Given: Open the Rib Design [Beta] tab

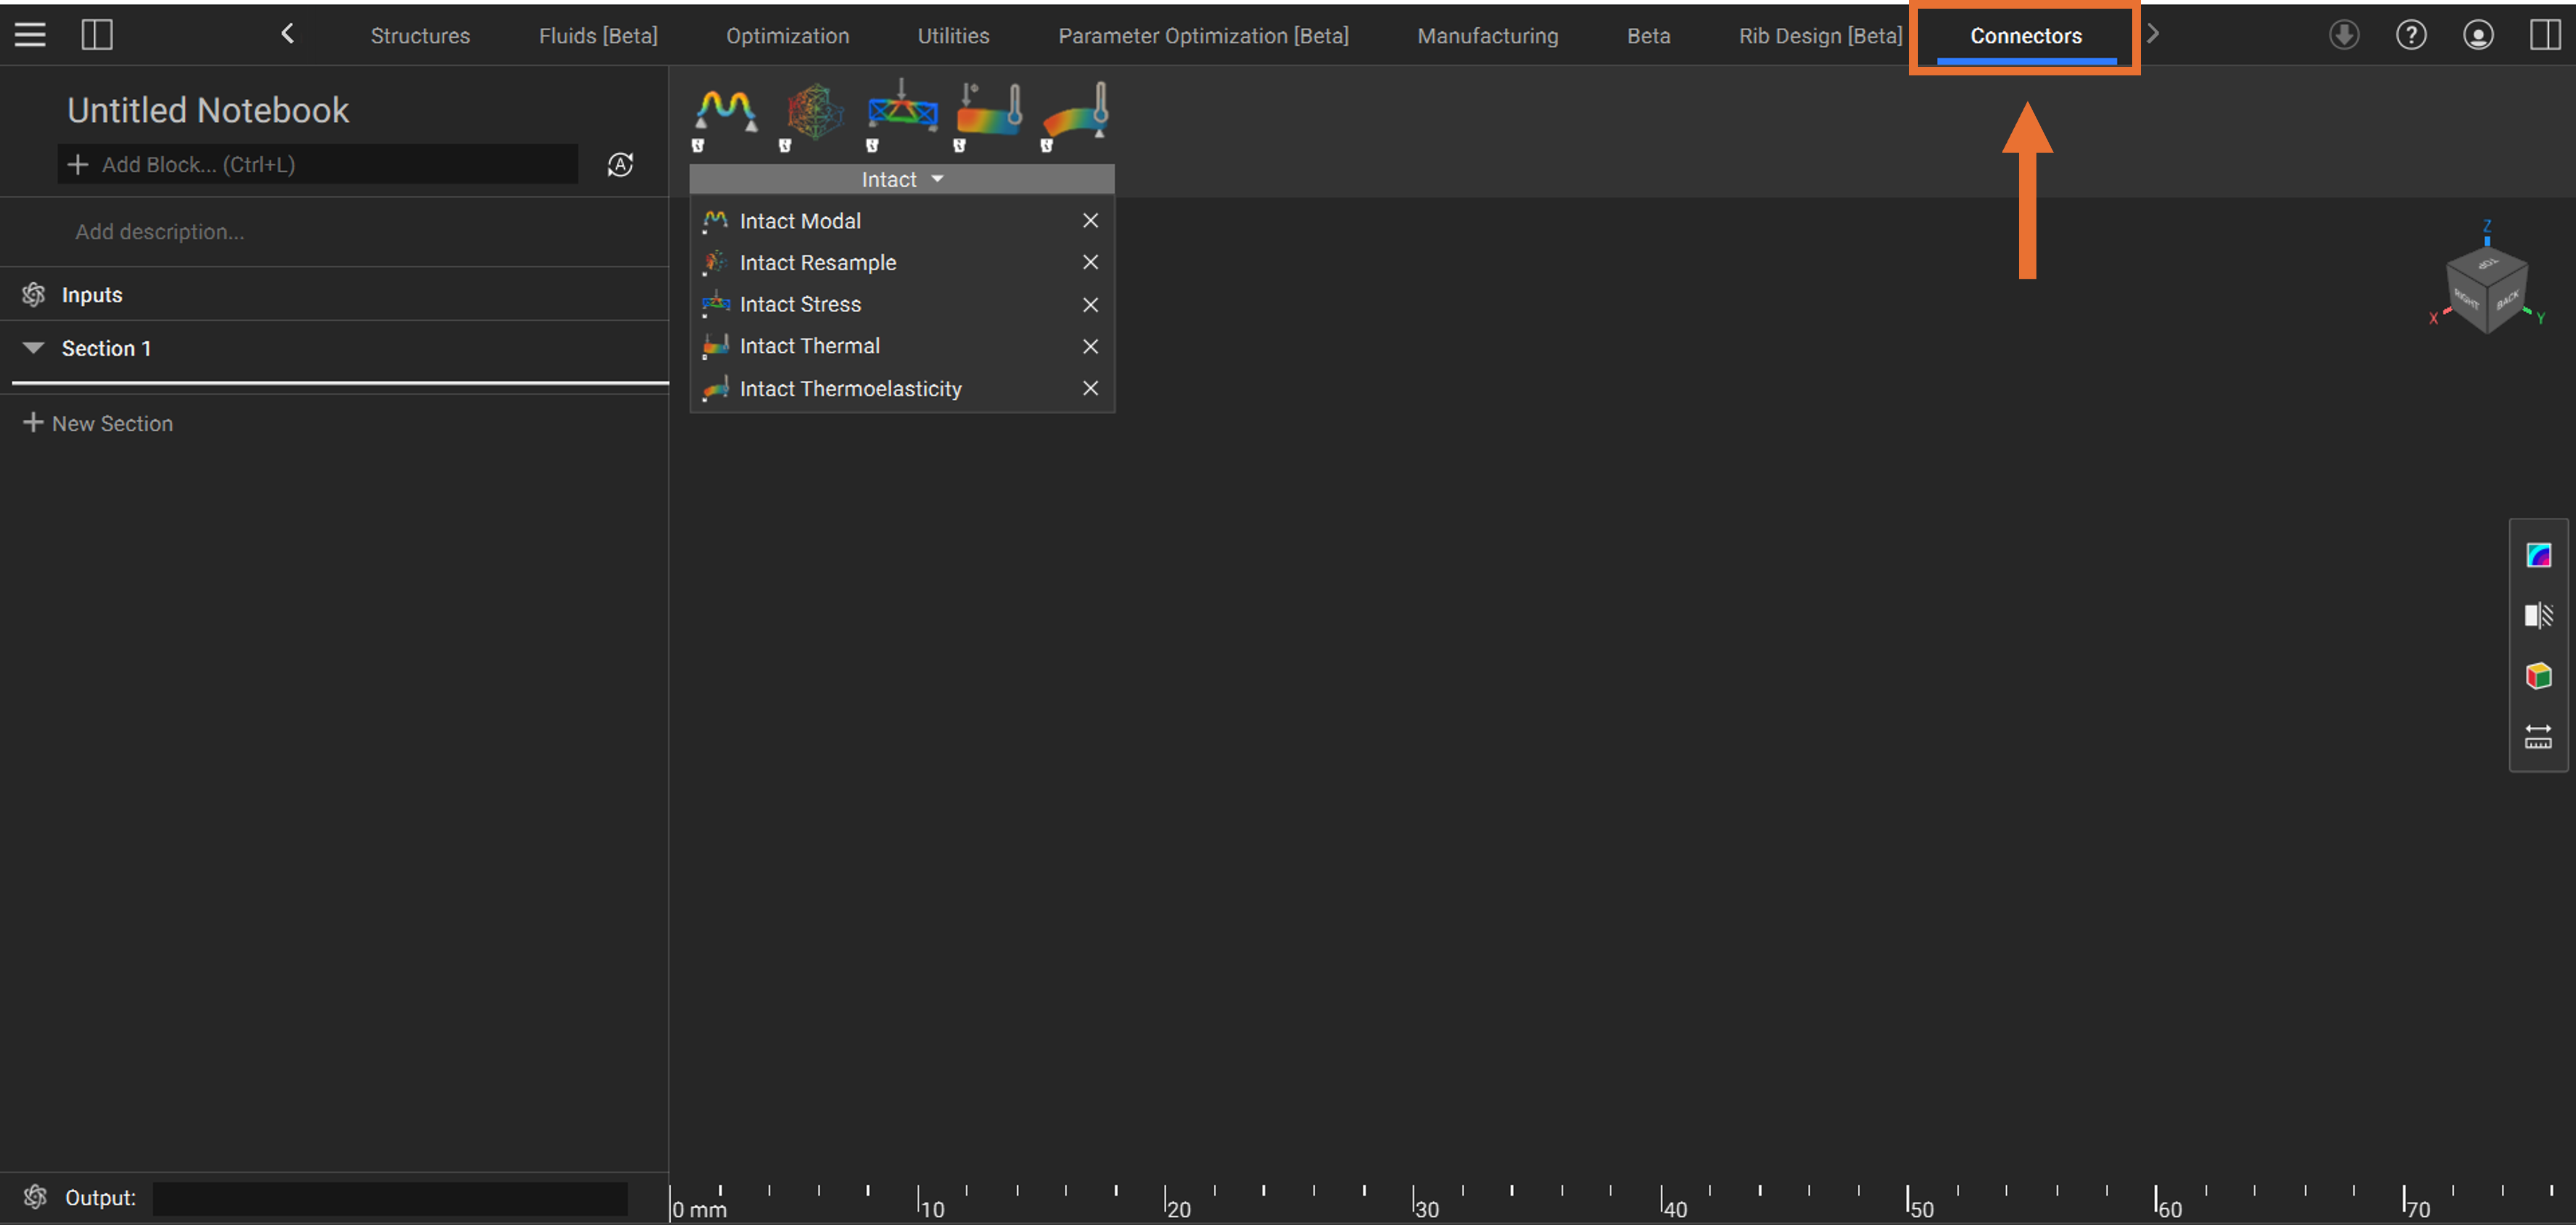Looking at the screenshot, I should pos(1820,36).
